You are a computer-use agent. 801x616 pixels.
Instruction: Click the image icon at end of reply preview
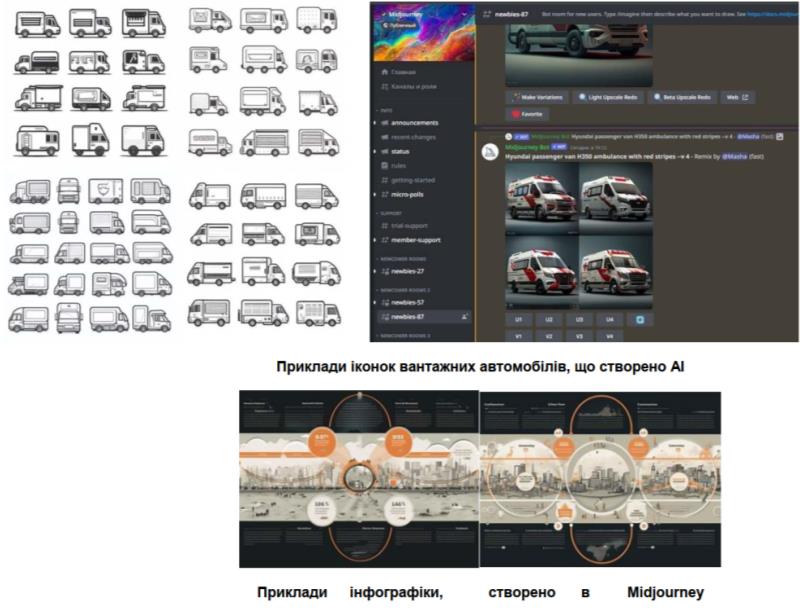click(x=780, y=136)
